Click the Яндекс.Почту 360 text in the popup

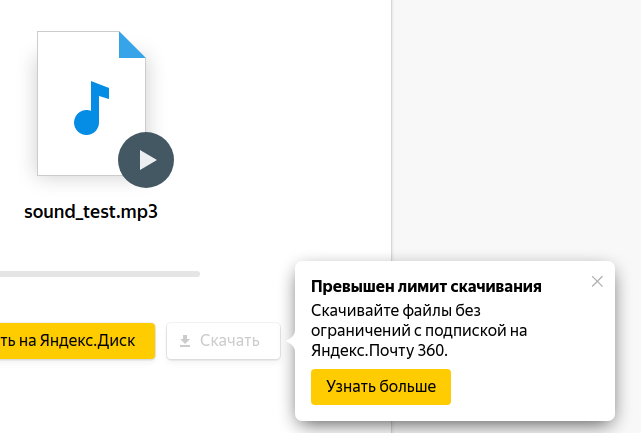pos(379,351)
